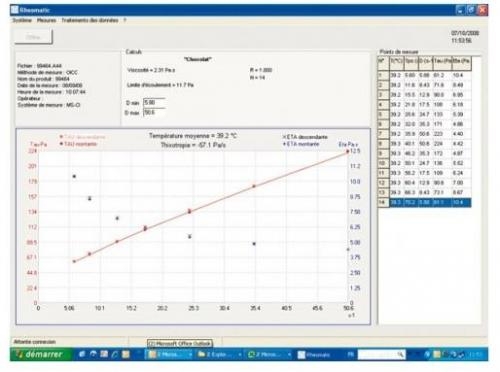
Task: Select row 13 header in Points de mesure
Action: point(383,192)
